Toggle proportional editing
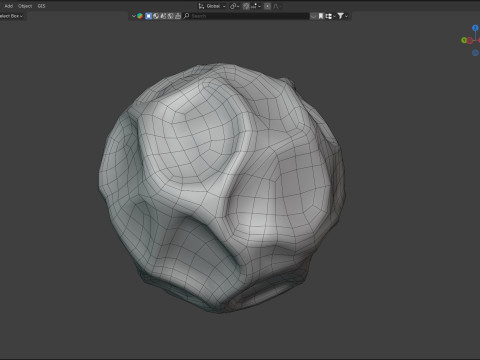480x360 pixels. point(267,6)
